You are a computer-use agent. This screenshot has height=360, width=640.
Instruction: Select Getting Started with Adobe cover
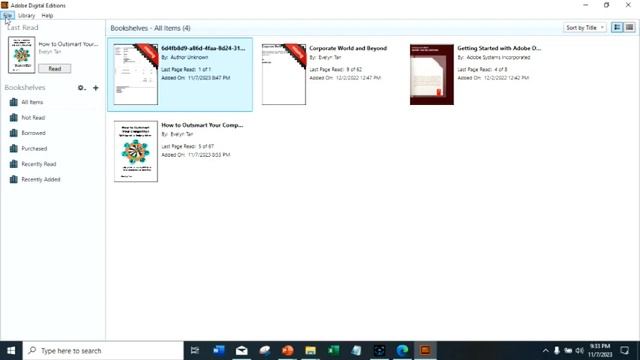pos(432,74)
